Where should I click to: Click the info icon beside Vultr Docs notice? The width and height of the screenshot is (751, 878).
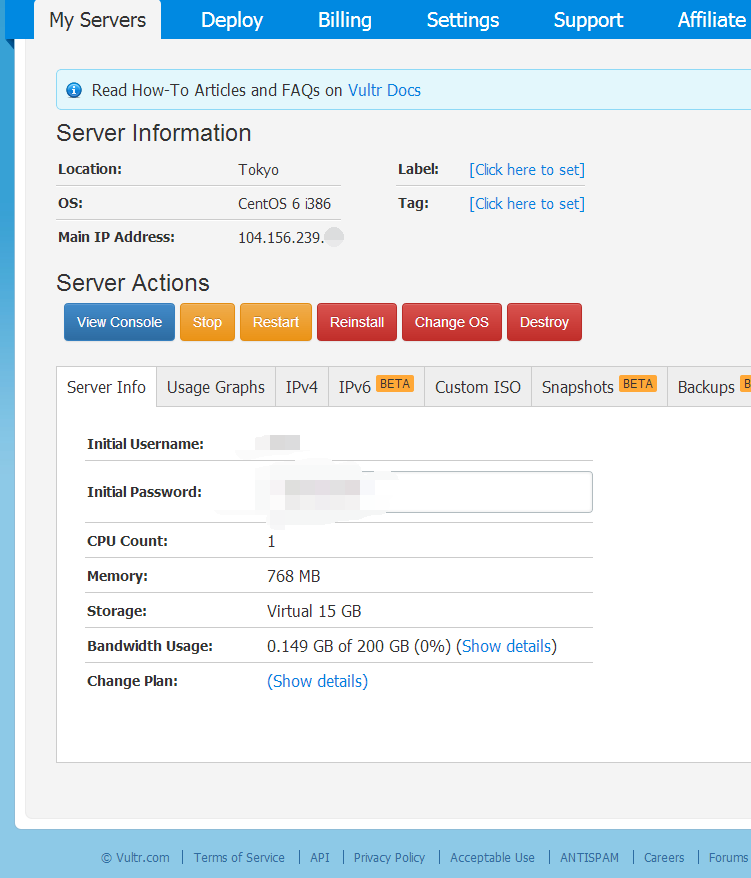[74, 90]
